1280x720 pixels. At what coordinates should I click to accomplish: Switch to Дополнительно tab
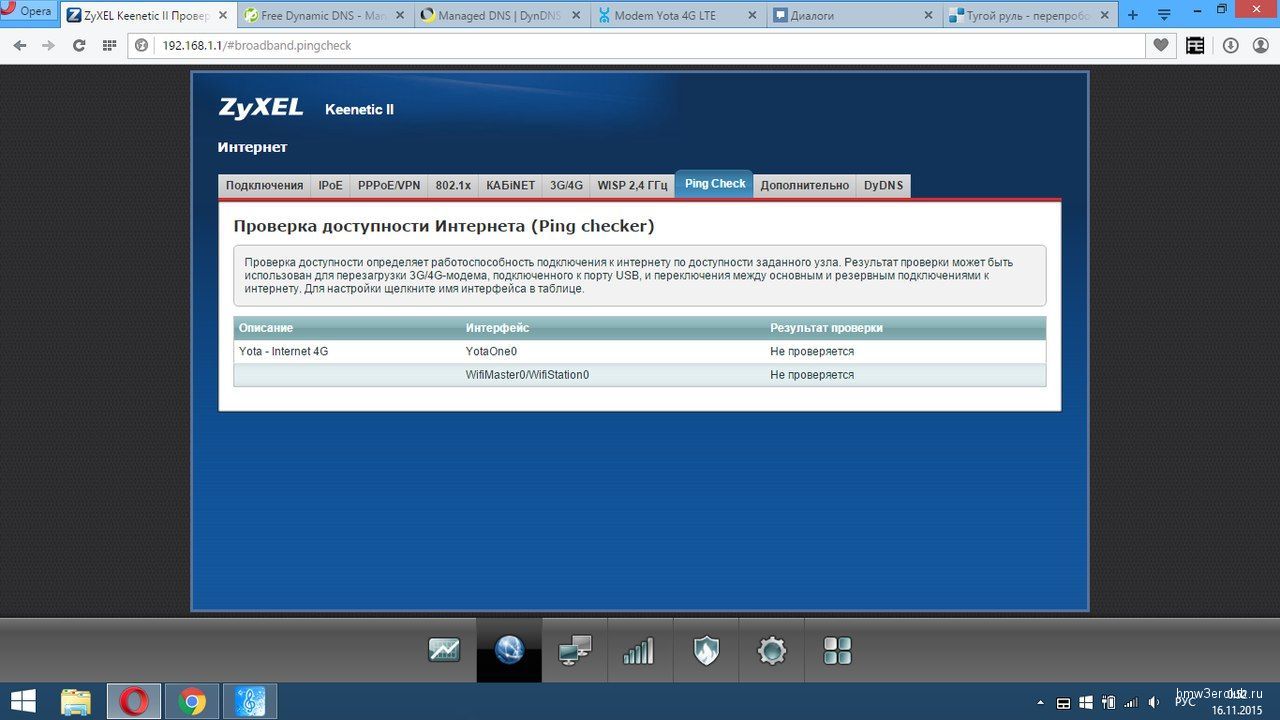(804, 185)
